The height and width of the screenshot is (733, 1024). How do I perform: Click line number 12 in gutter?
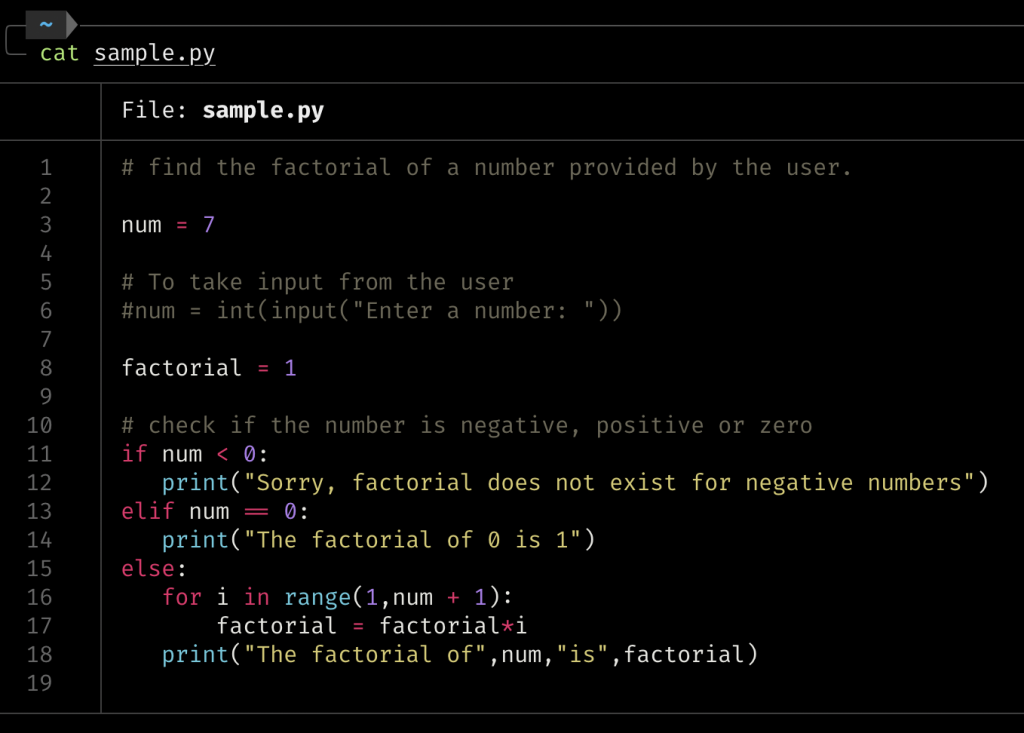click(x=39, y=483)
